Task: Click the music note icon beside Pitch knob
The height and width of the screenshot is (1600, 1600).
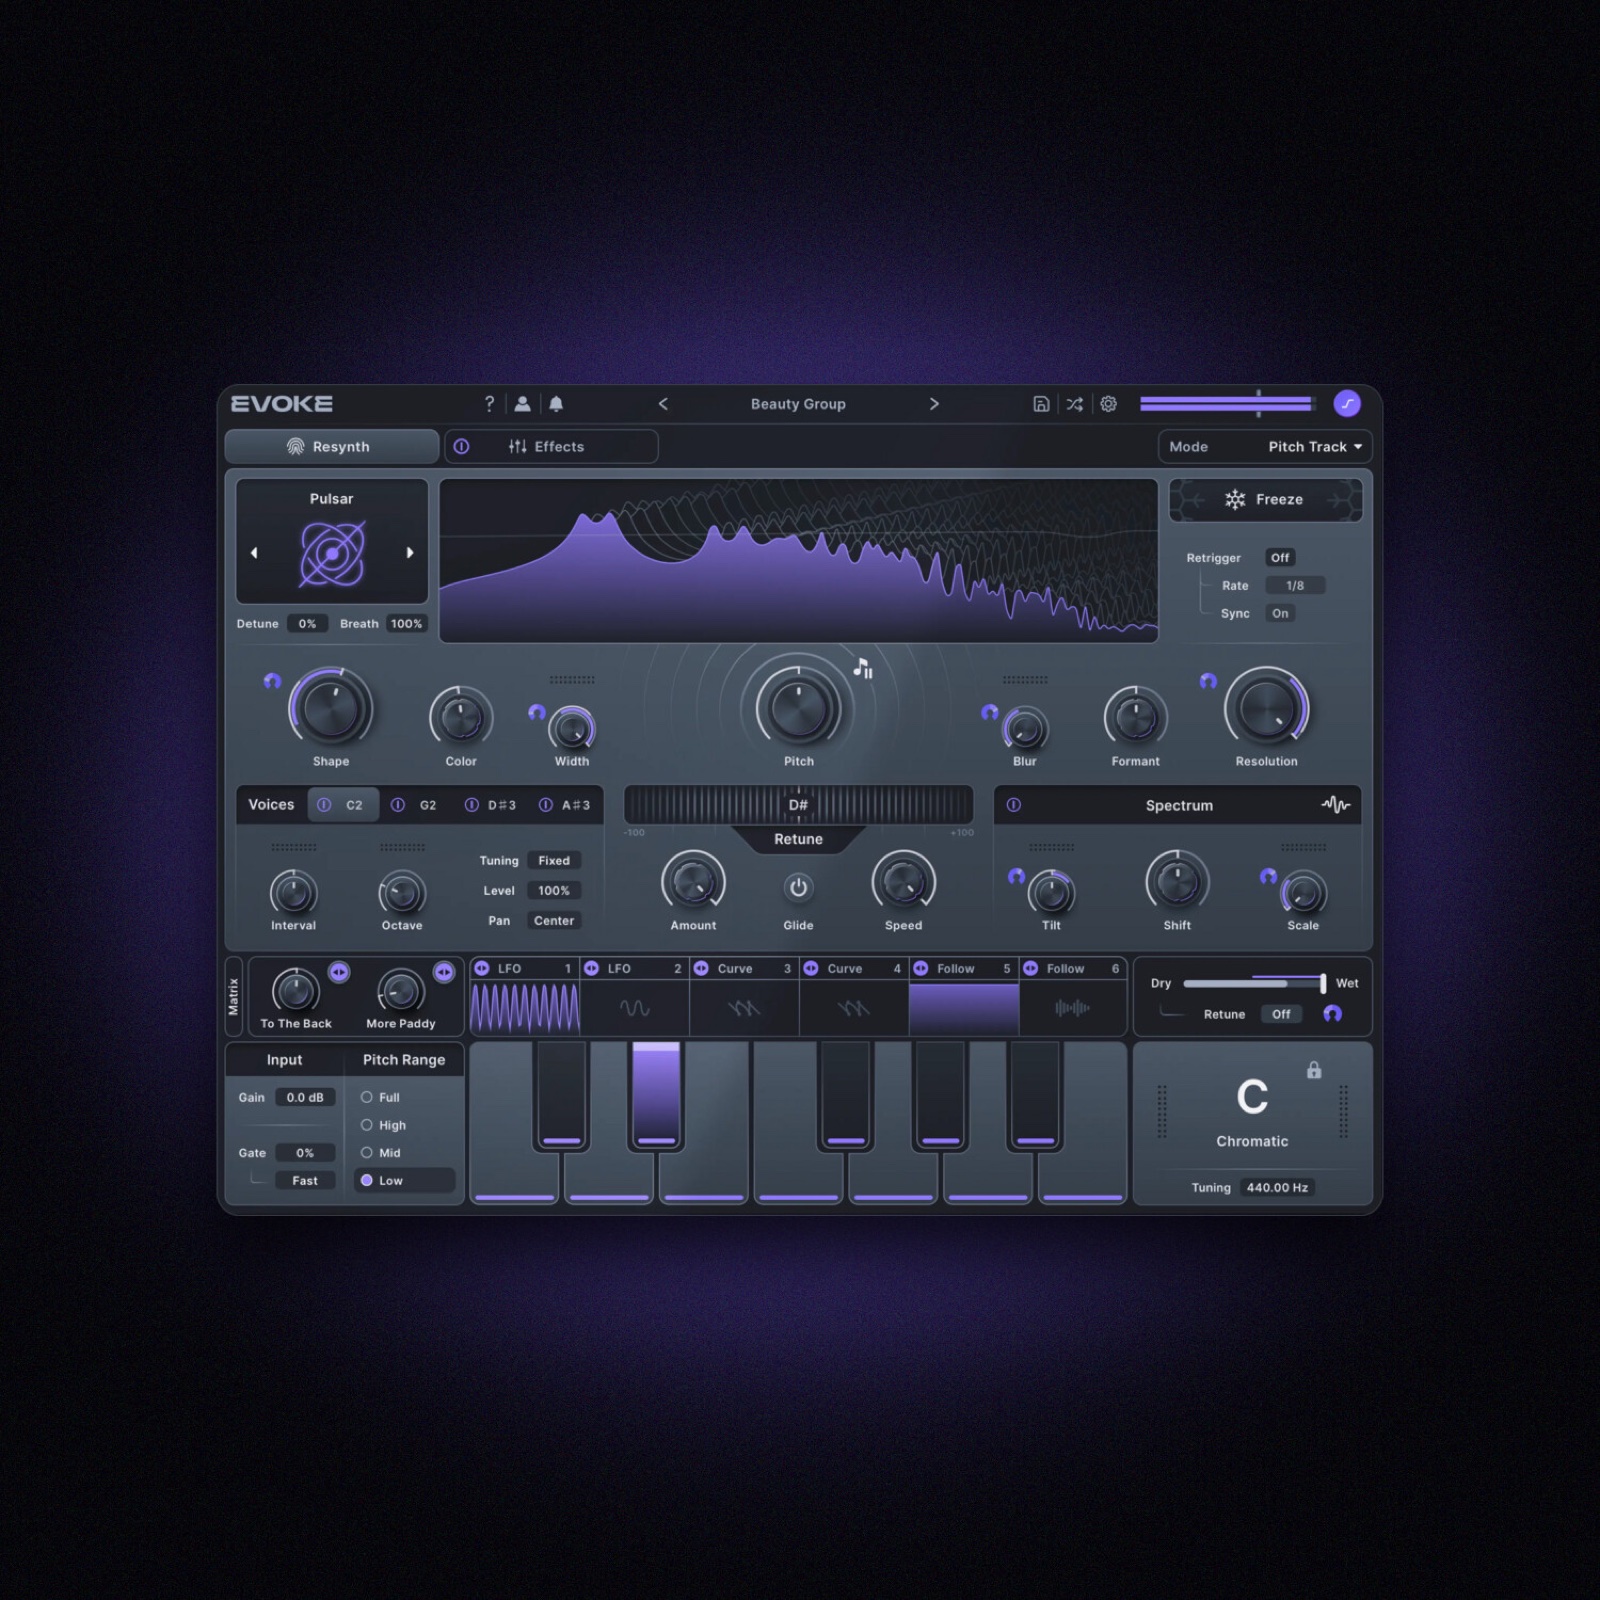Action: coord(863,668)
